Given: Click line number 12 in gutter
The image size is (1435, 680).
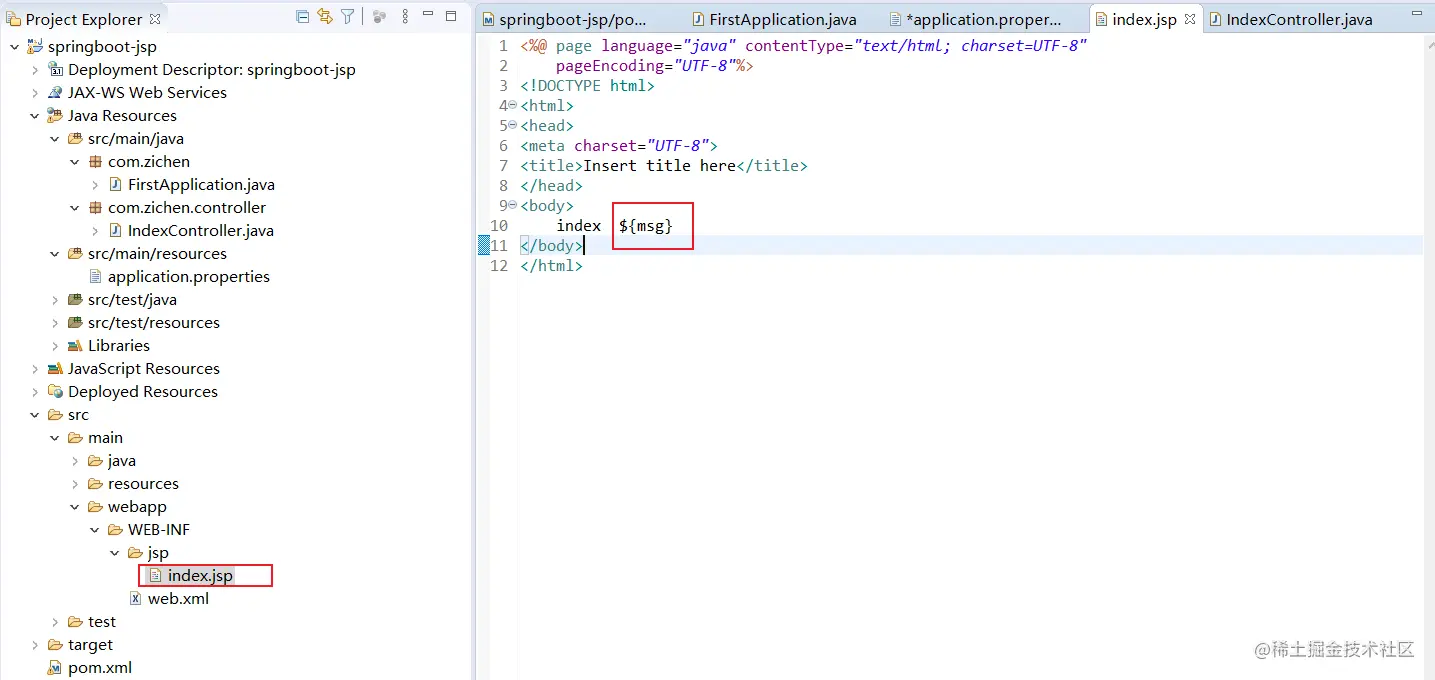Looking at the screenshot, I should pyautogui.click(x=499, y=266).
